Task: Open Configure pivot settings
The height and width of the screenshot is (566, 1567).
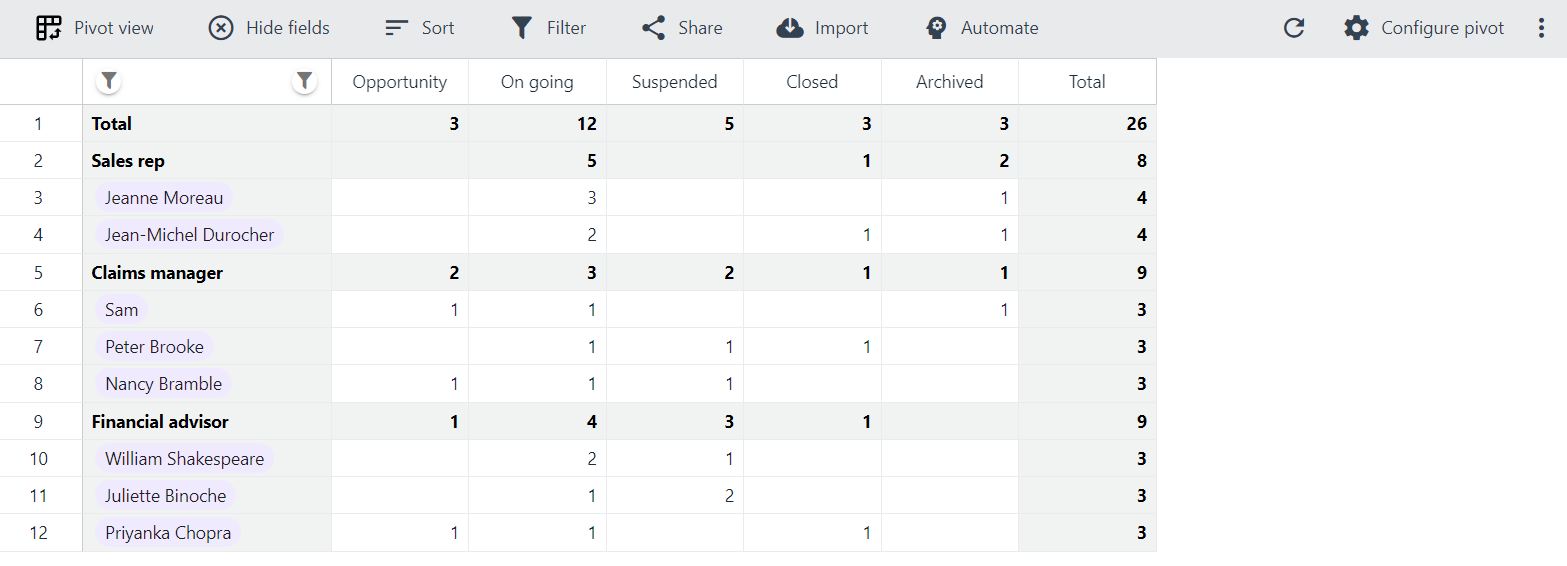Action: point(1424,28)
